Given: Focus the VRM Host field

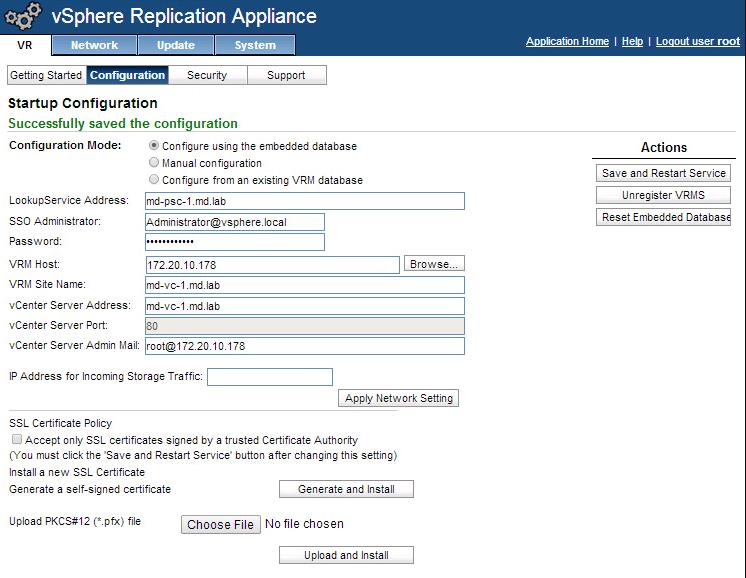Looking at the screenshot, I should (272, 265).
